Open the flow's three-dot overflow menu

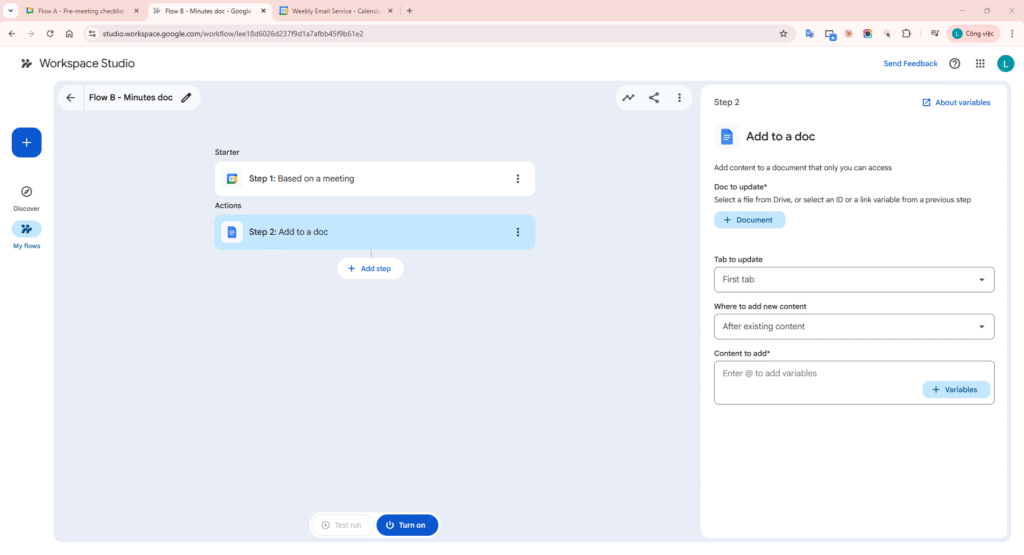point(679,98)
